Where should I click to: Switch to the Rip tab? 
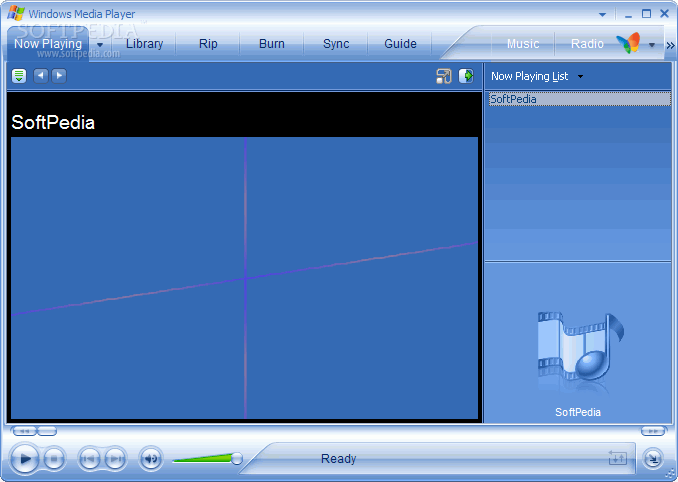(208, 44)
